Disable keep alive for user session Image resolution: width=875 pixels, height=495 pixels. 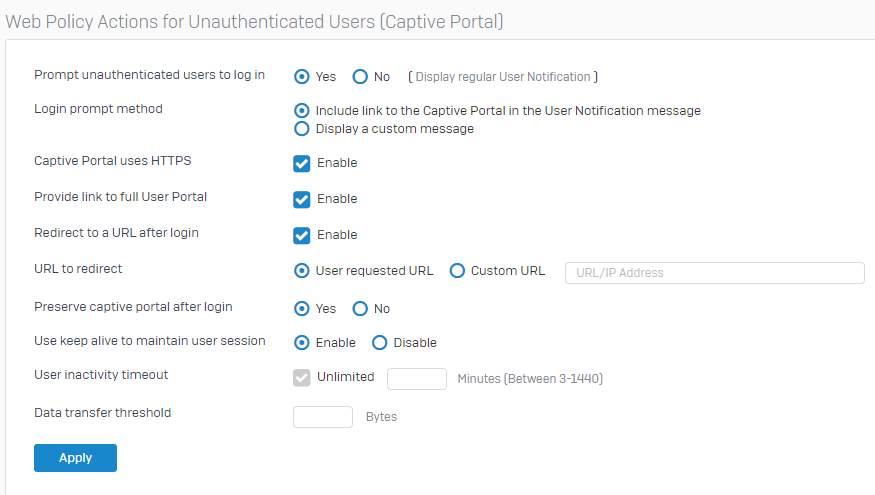379,343
